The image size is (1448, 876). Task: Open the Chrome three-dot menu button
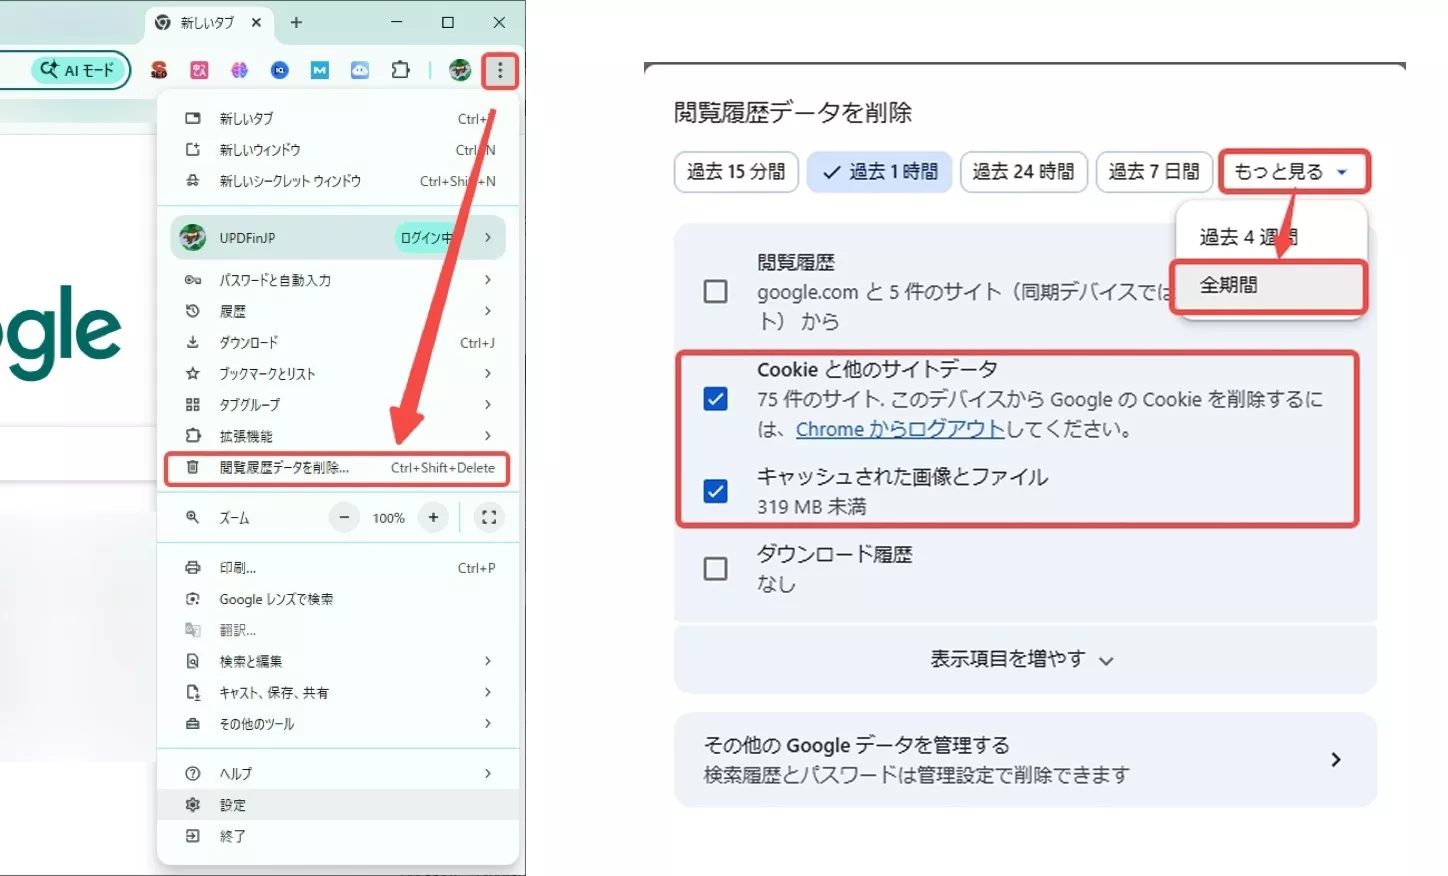(x=500, y=70)
